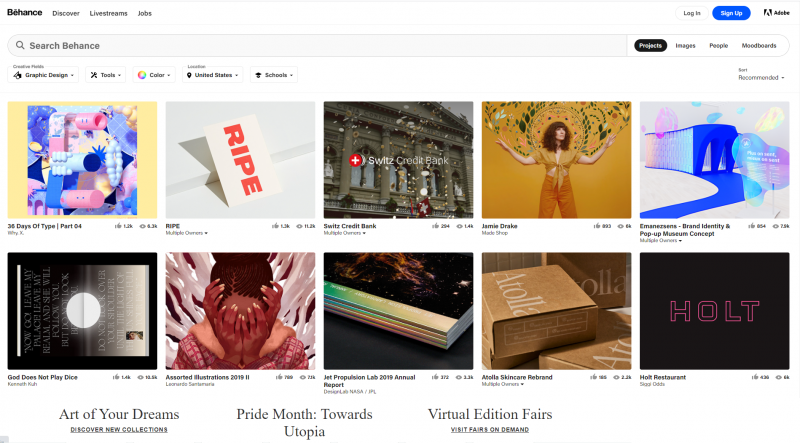
Task: Open Graphic Design creative fields dropdown
Action: point(43,75)
